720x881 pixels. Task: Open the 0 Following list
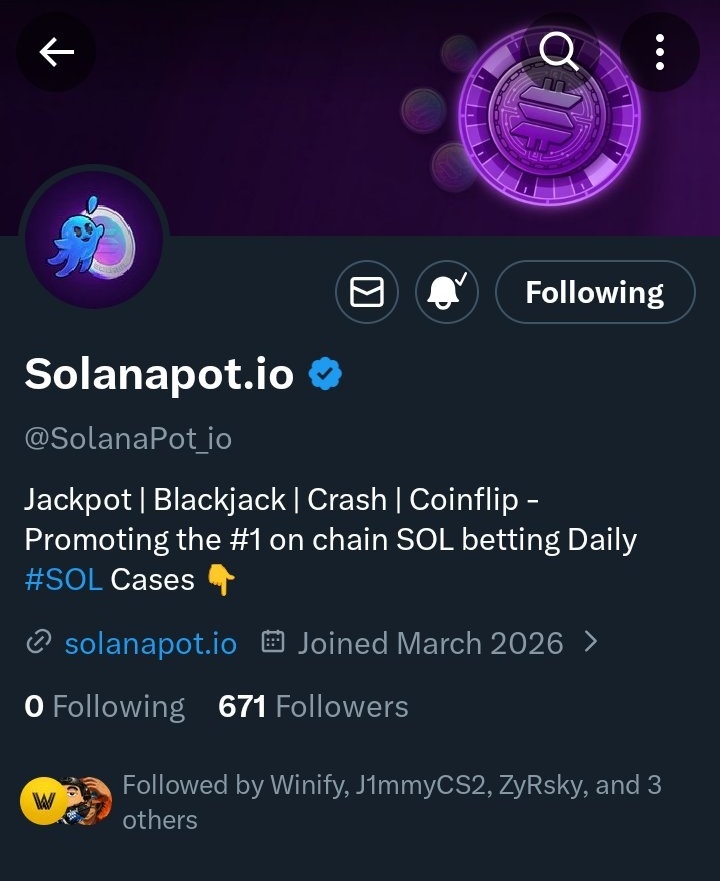coord(104,707)
